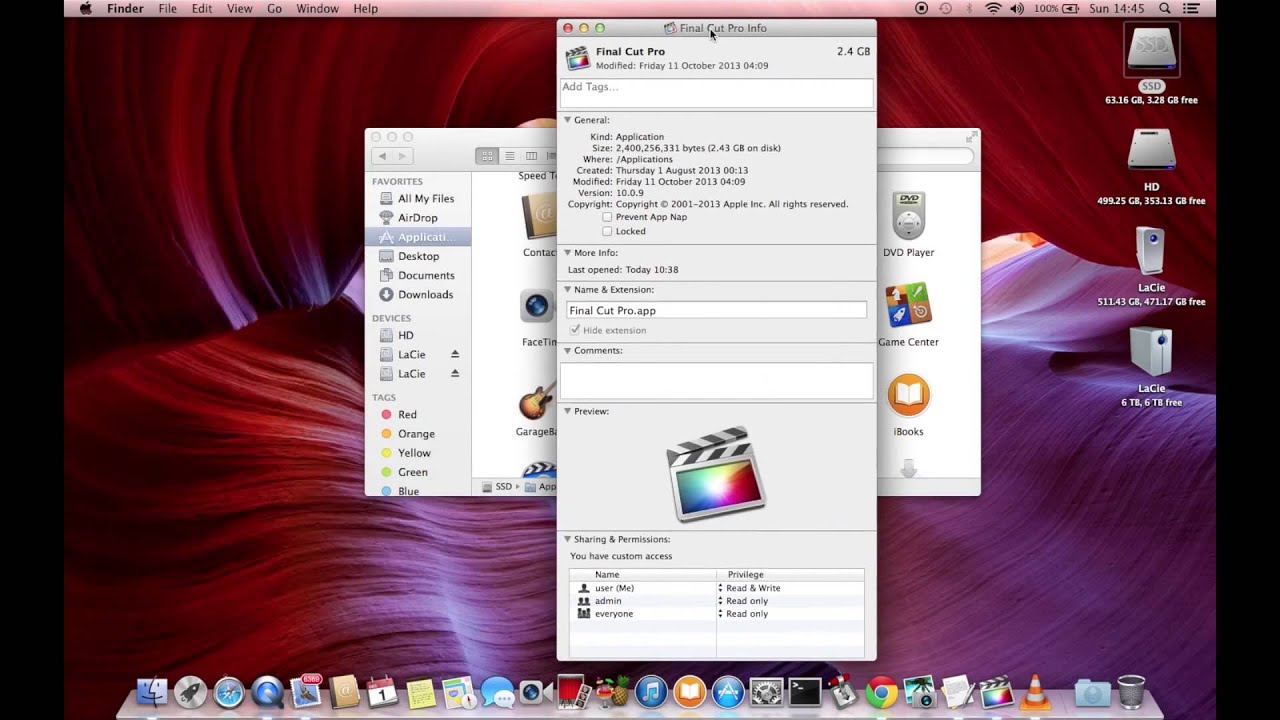
Task: Open Finder from the Dock
Action: click(x=152, y=692)
